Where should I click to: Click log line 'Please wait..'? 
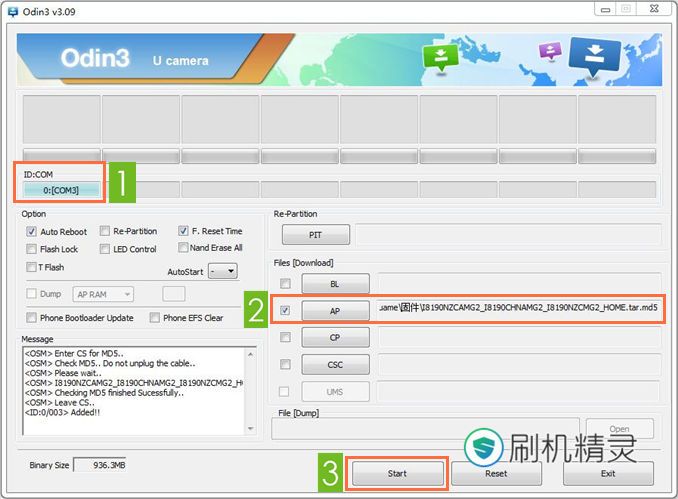click(63, 373)
